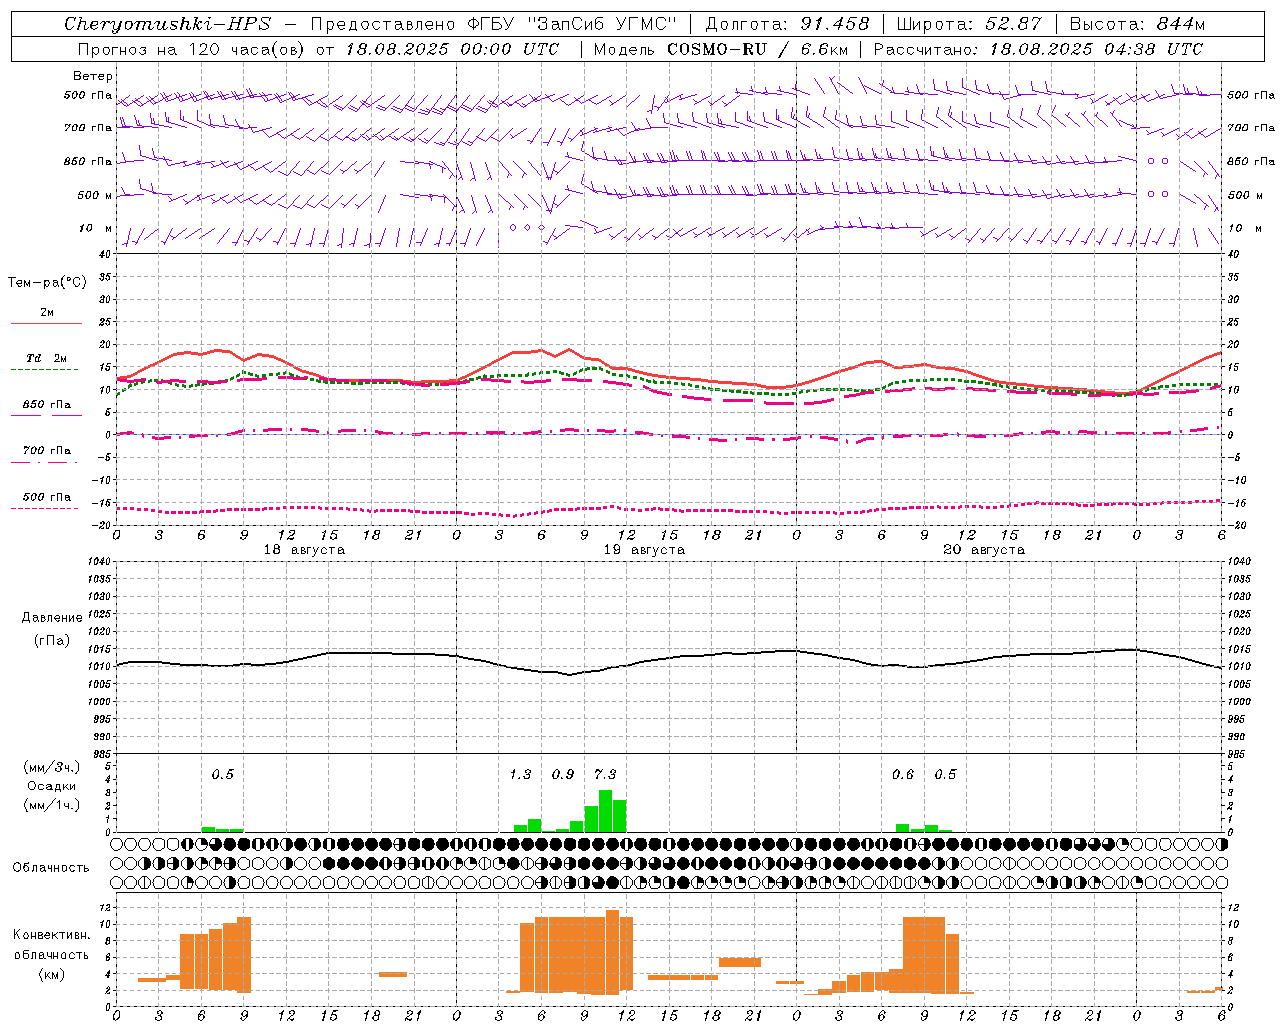
Task: Select the Давление pressure panel label
Action: 51,618
